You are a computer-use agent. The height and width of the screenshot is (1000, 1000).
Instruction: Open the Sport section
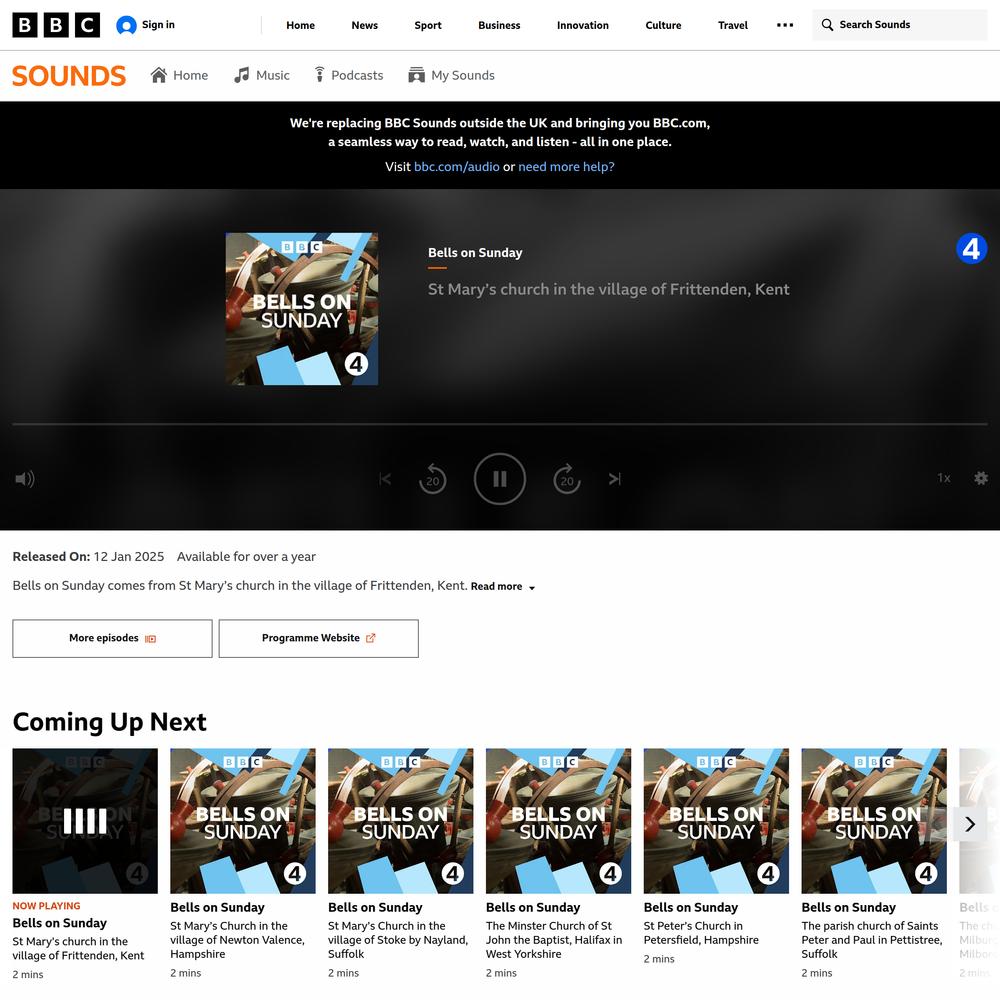tap(427, 26)
